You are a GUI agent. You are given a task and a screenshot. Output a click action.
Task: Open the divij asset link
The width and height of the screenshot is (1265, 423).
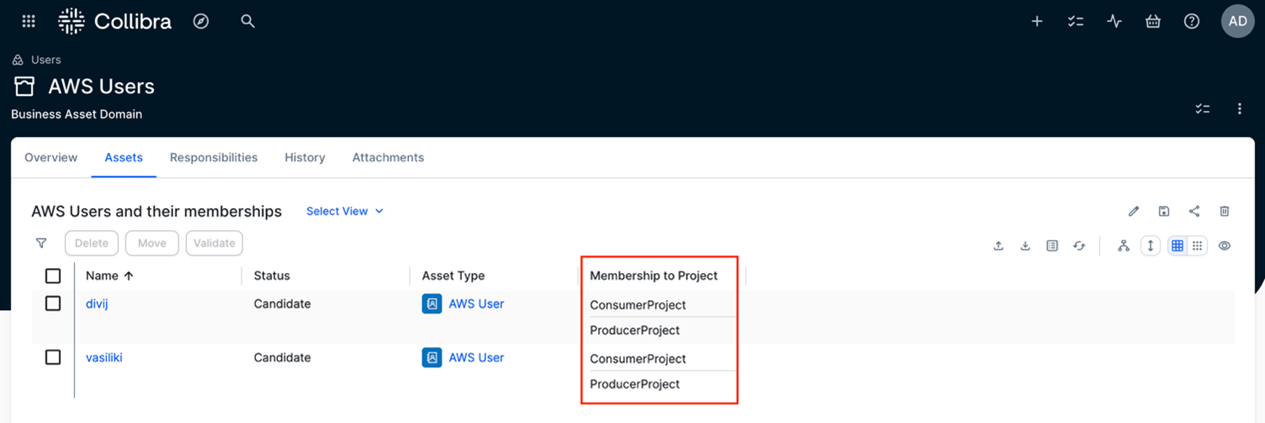[97, 304]
